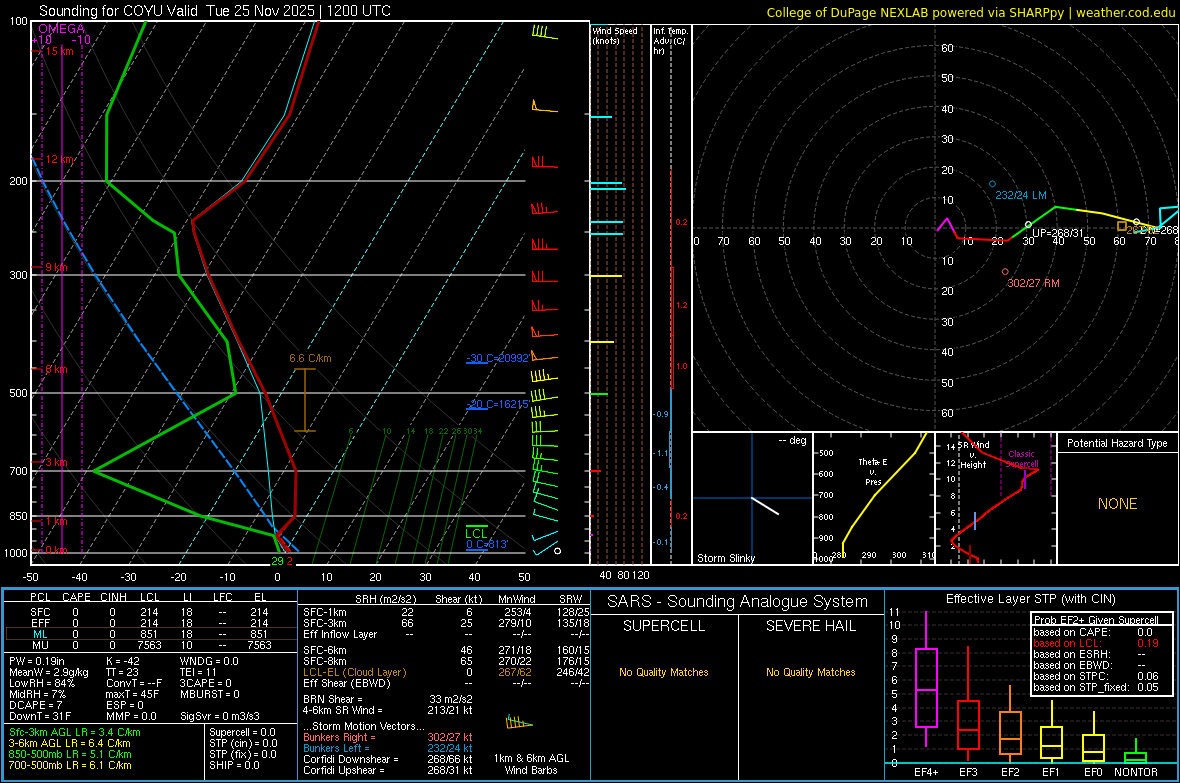The image size is (1180, 783).
Task: Click the red 'based on LCL:' line
Action: point(1095,643)
